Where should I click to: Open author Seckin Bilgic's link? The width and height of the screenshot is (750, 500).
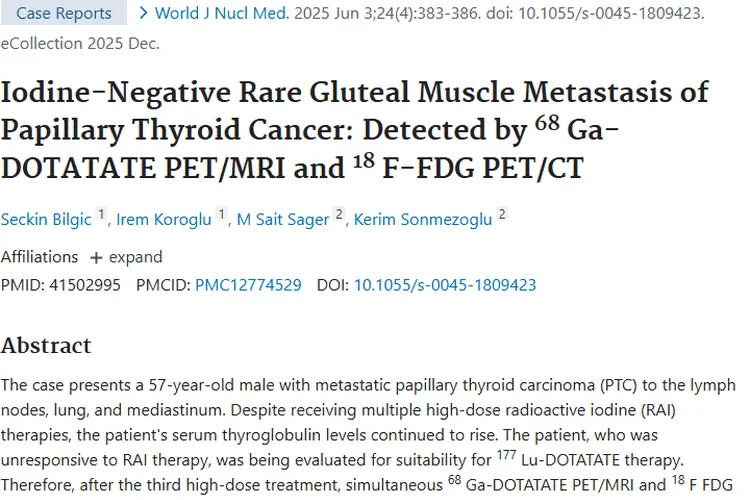click(45, 220)
